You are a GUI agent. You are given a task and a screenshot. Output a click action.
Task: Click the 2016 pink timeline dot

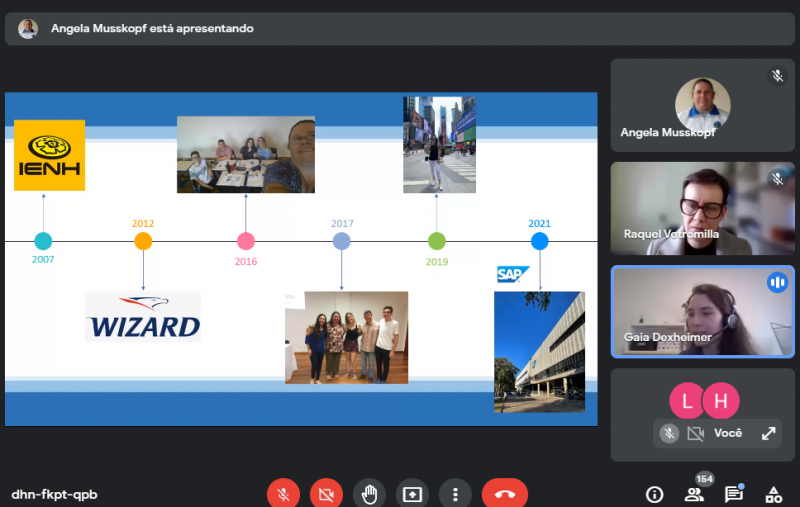click(x=246, y=241)
